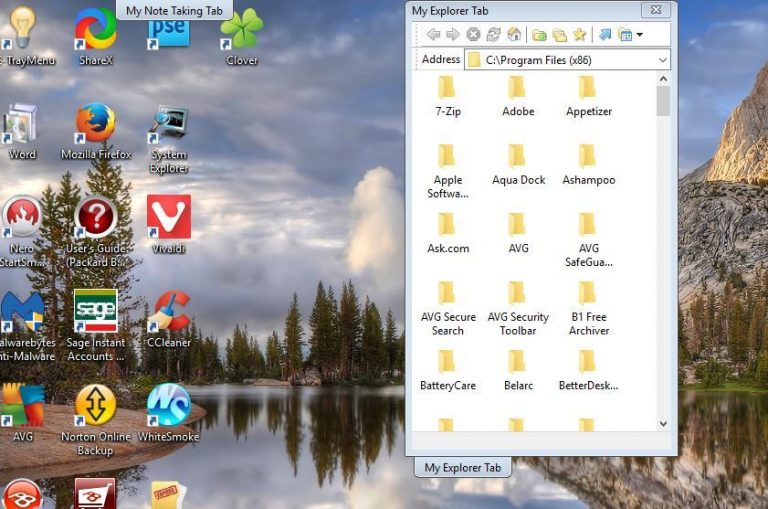Image resolution: width=768 pixels, height=509 pixels.
Task: Select the TrayMenu desktop shortcut
Action: 22,35
